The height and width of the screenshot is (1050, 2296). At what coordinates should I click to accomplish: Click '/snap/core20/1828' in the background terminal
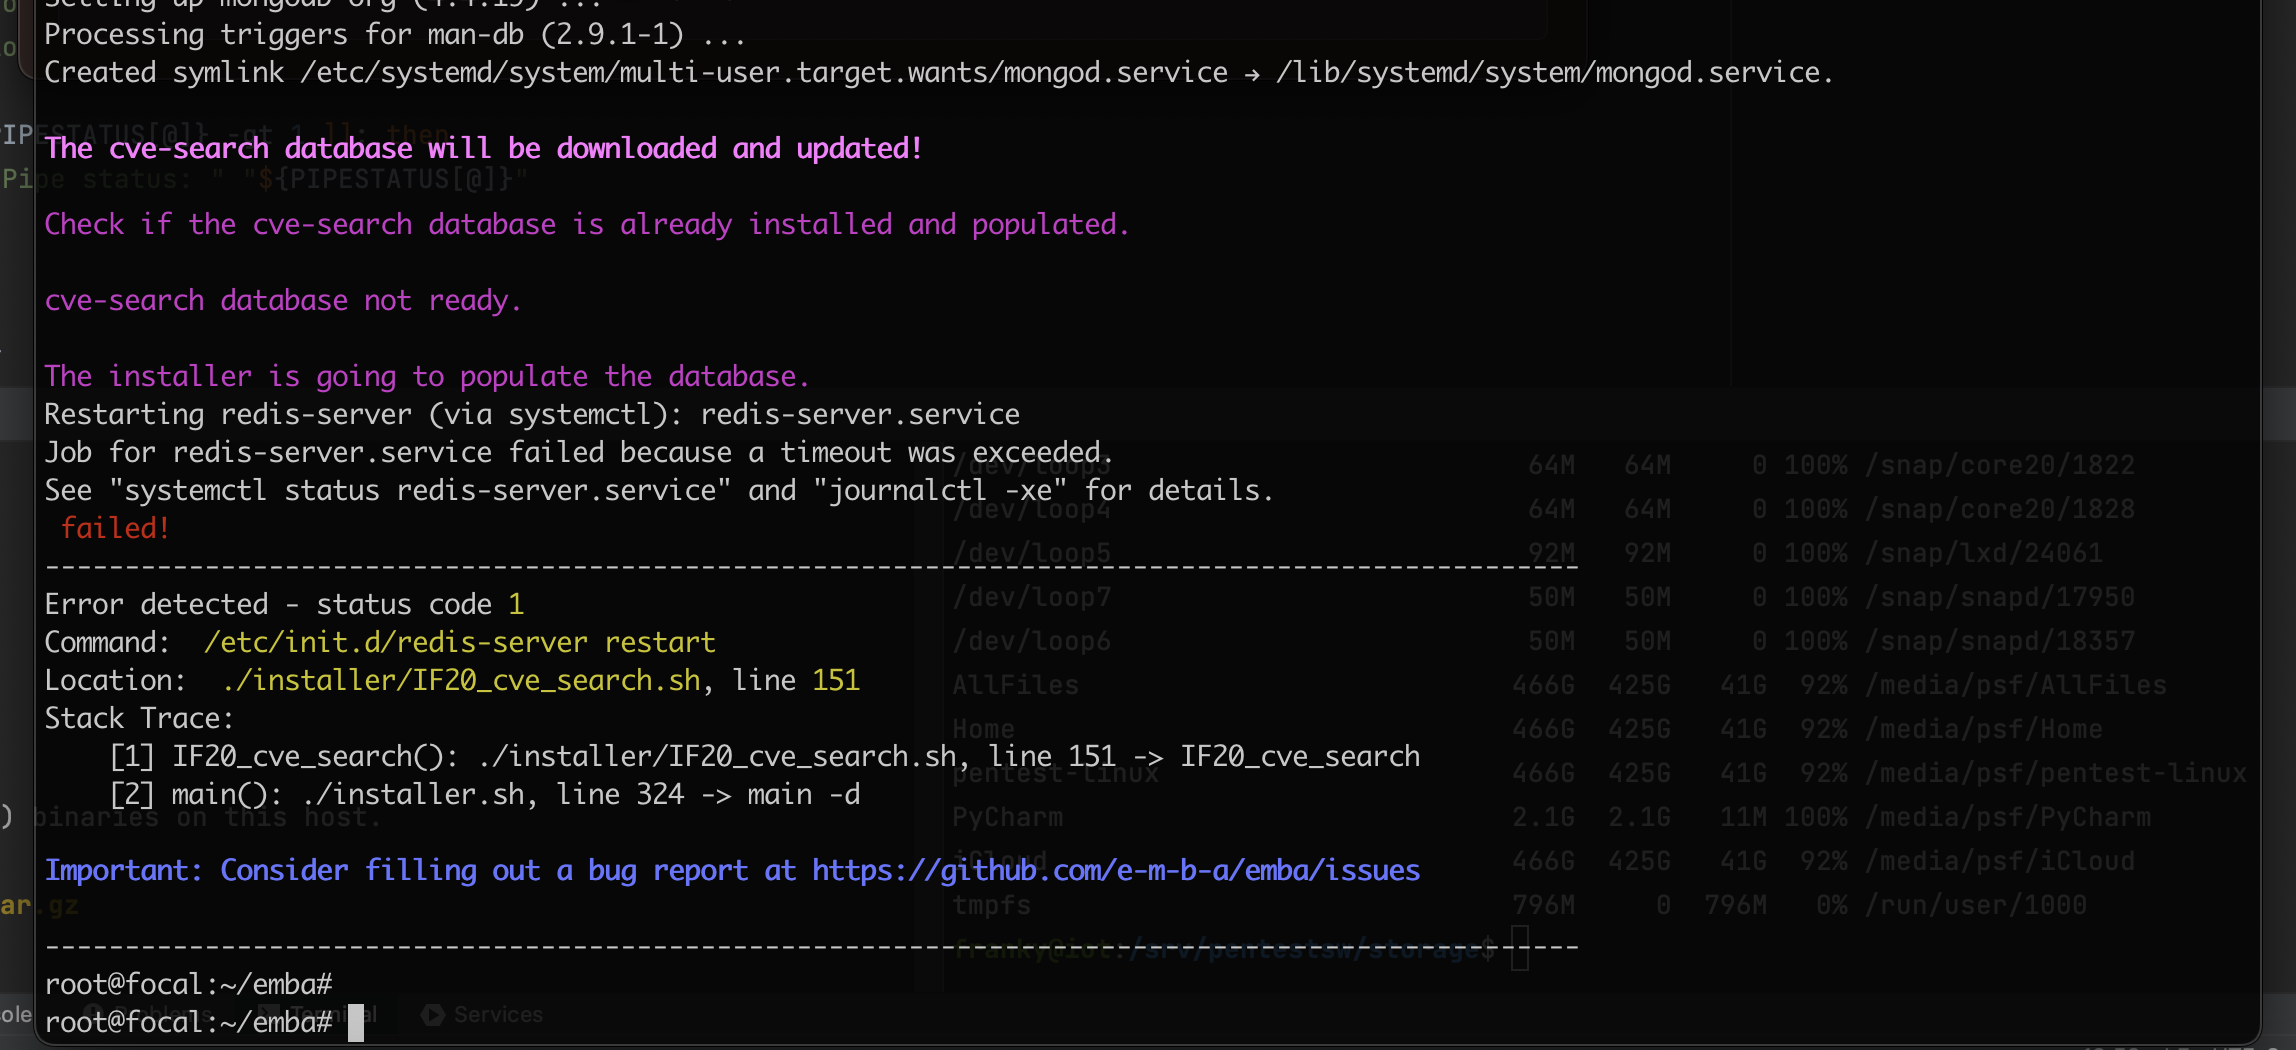click(x=2000, y=509)
